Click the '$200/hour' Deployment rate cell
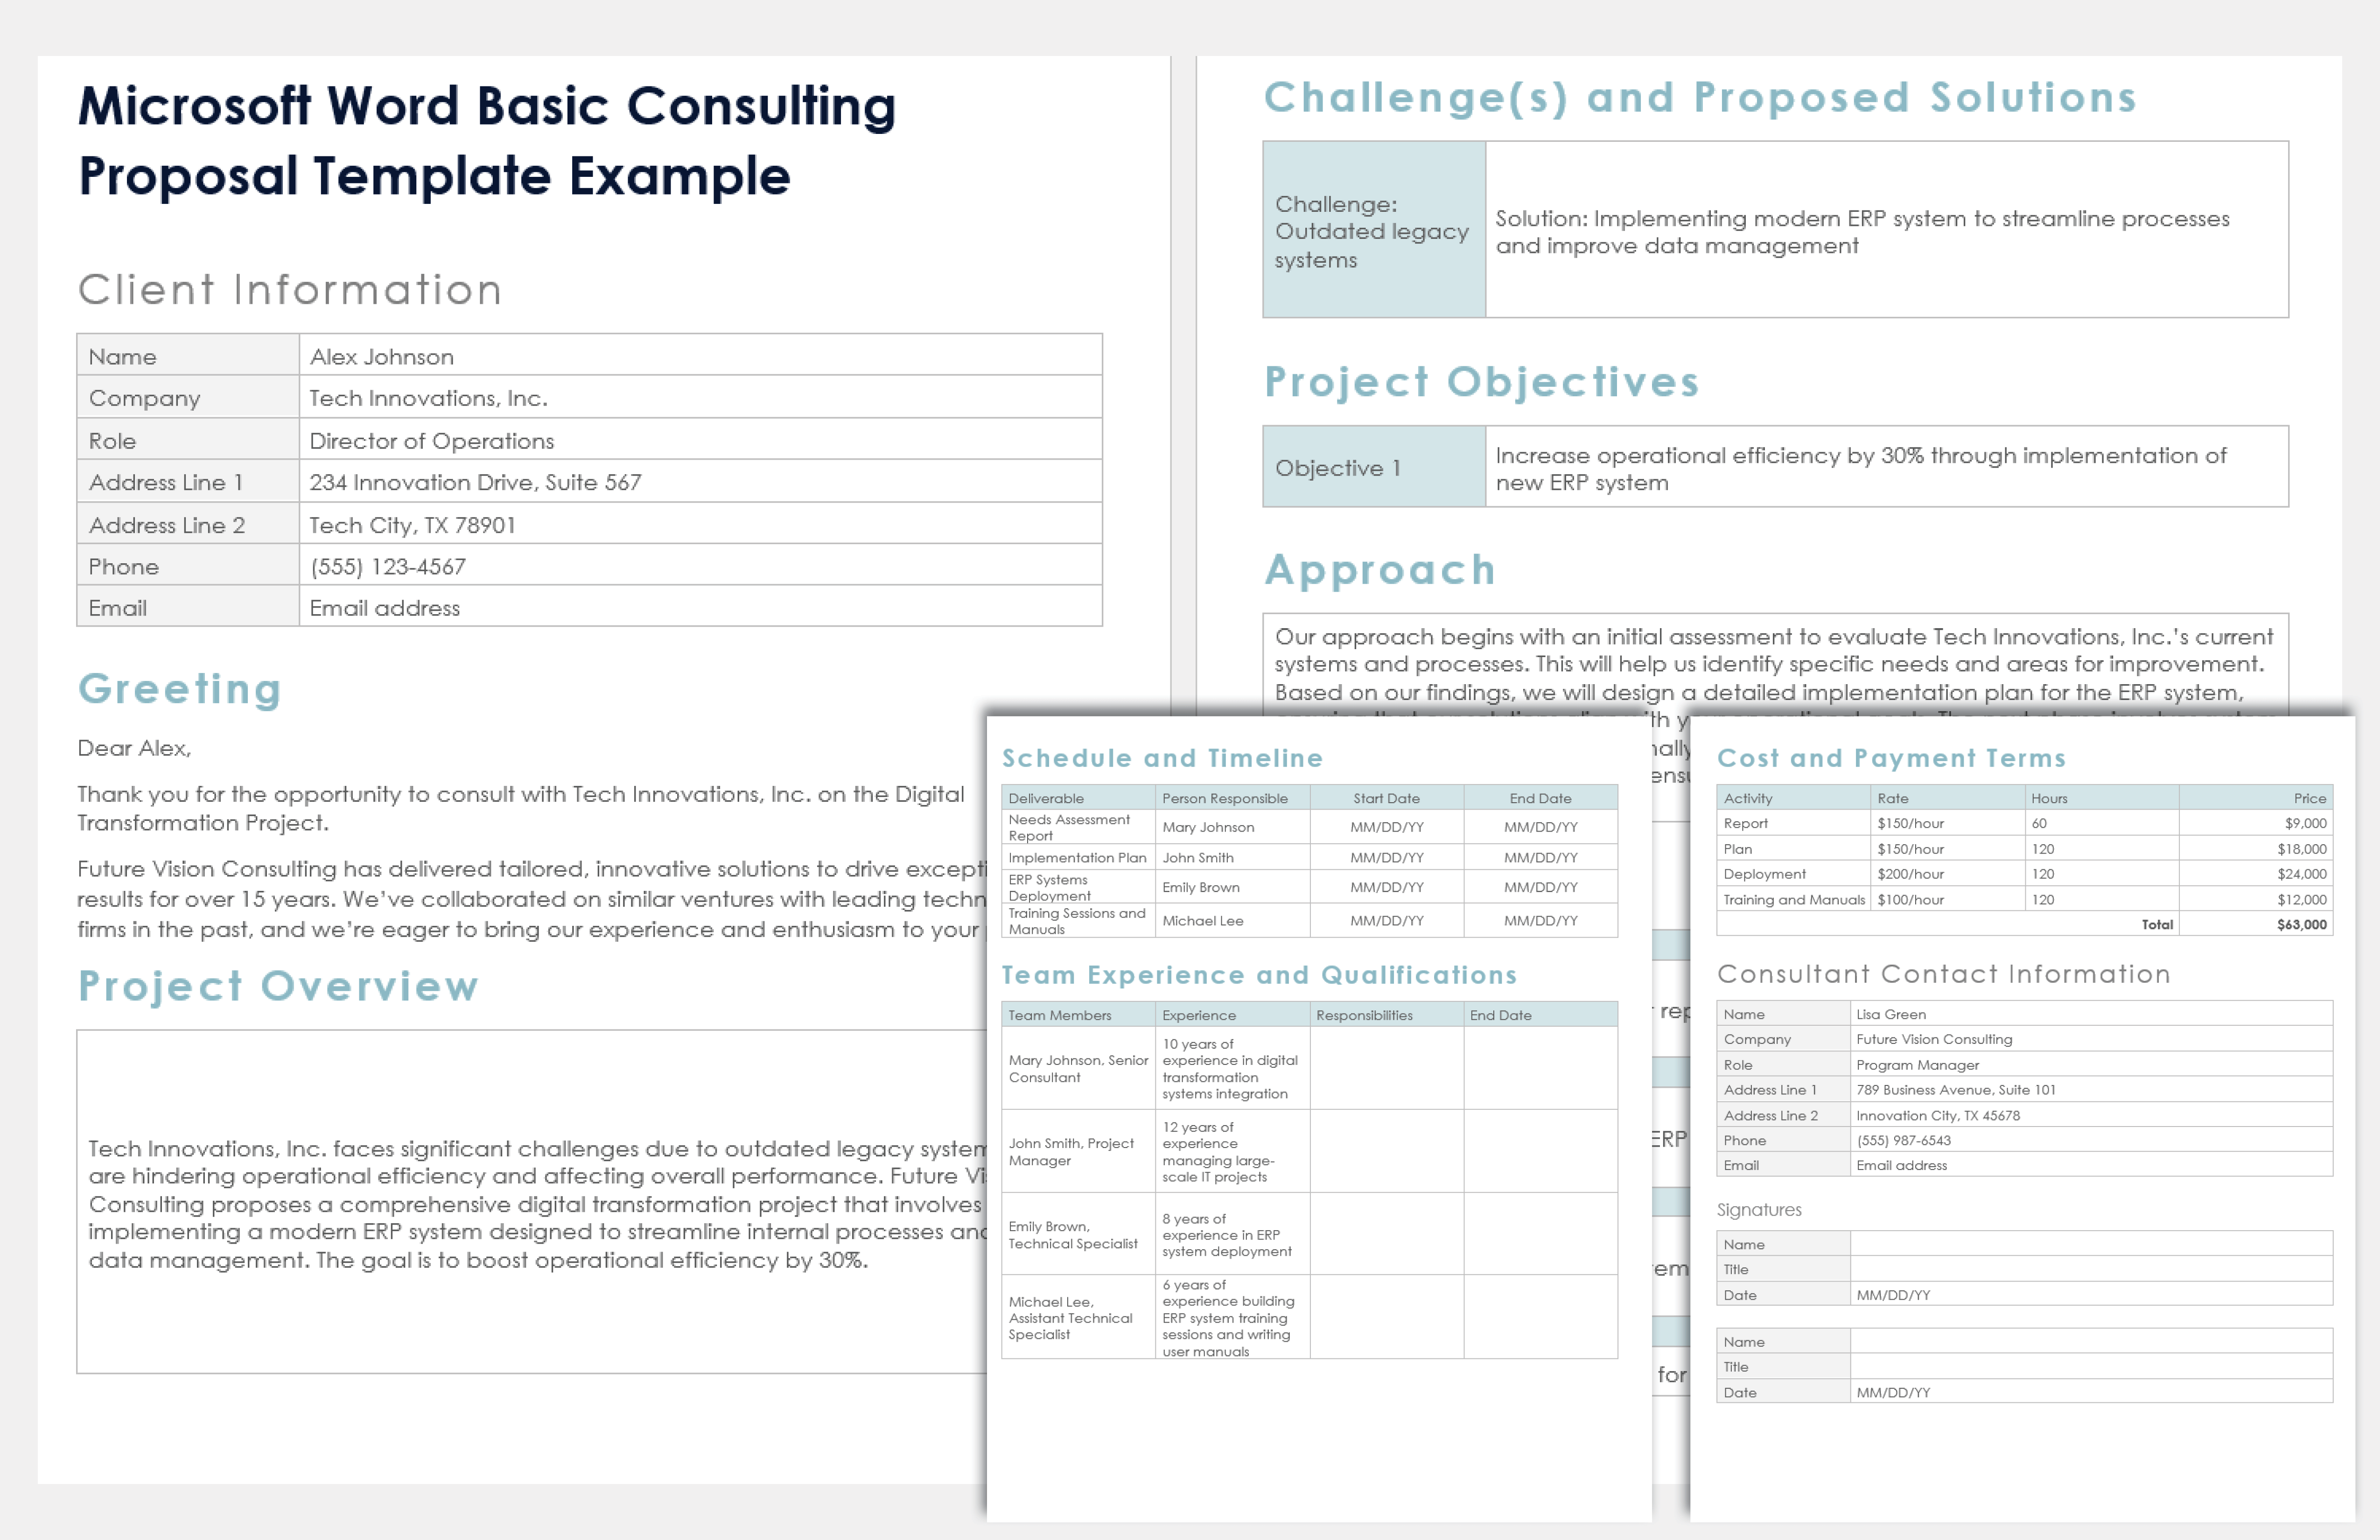 [x=1948, y=874]
